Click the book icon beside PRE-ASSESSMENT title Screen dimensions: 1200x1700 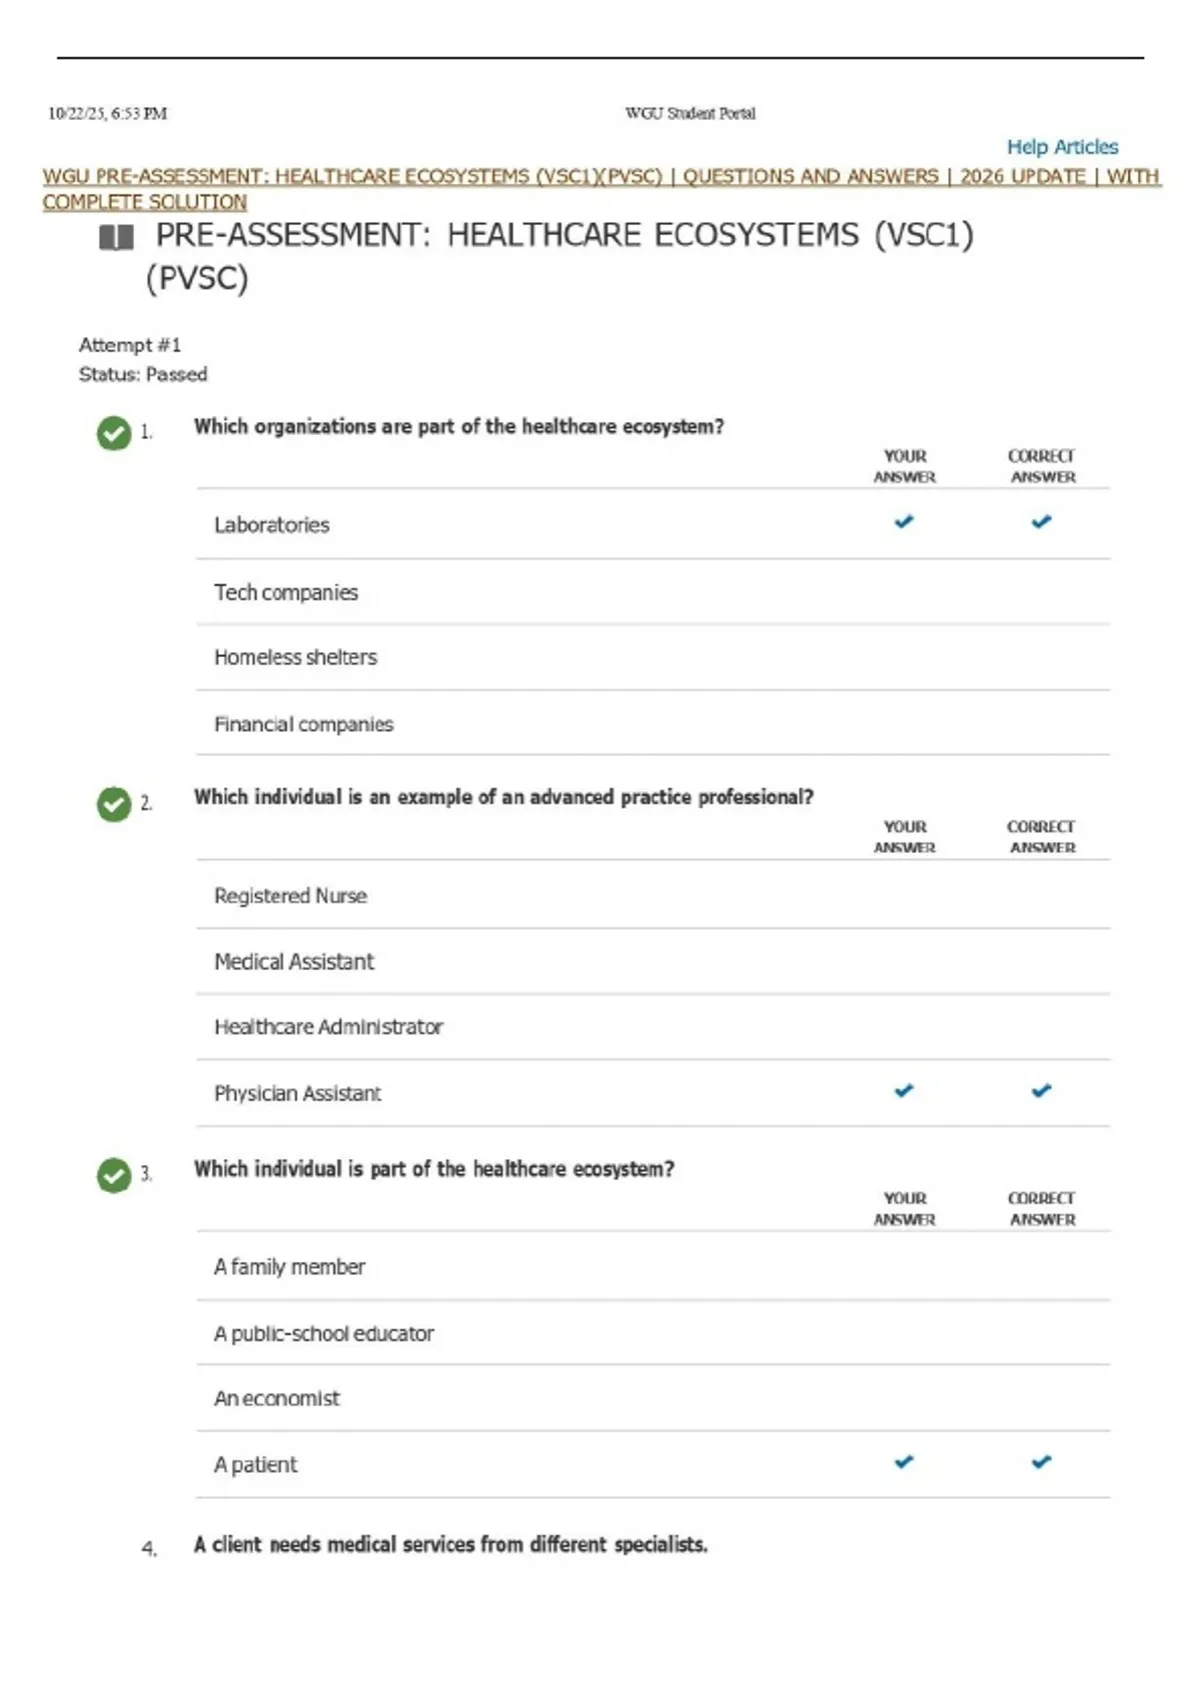116,237
